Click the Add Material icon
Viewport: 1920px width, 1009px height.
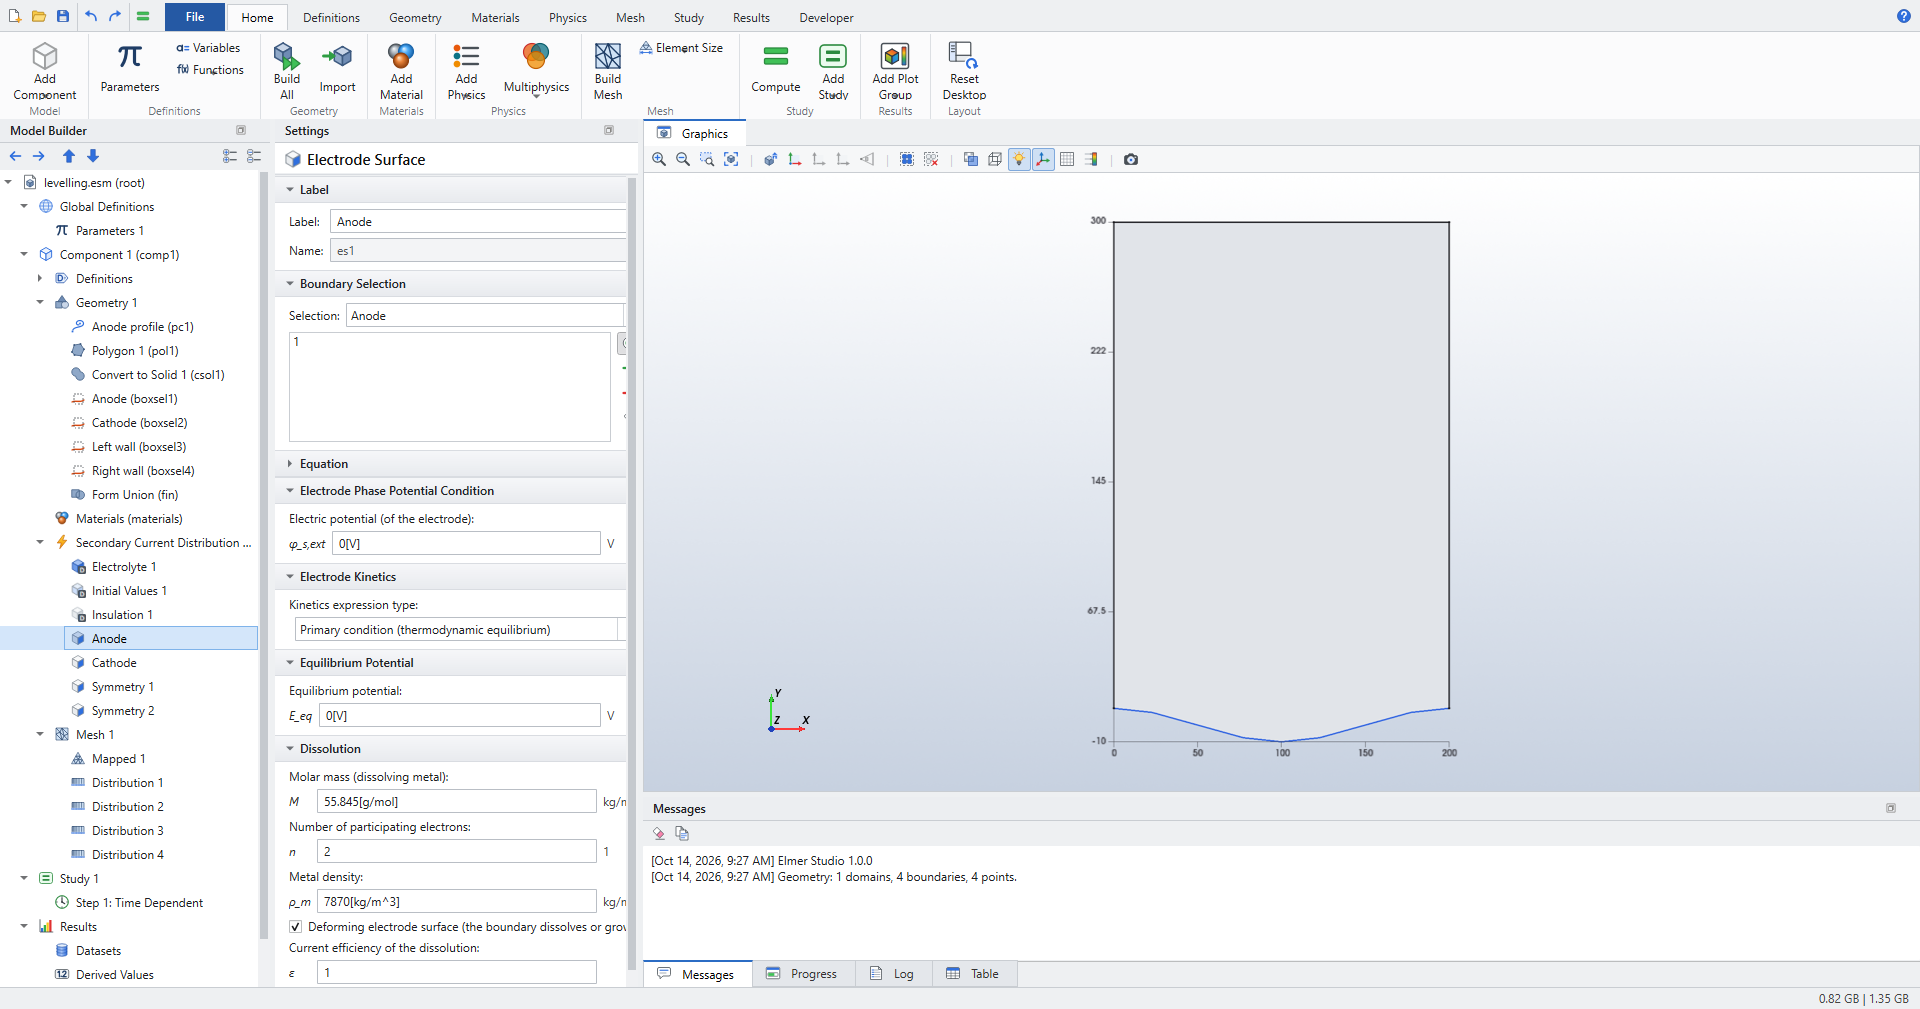[x=401, y=71]
